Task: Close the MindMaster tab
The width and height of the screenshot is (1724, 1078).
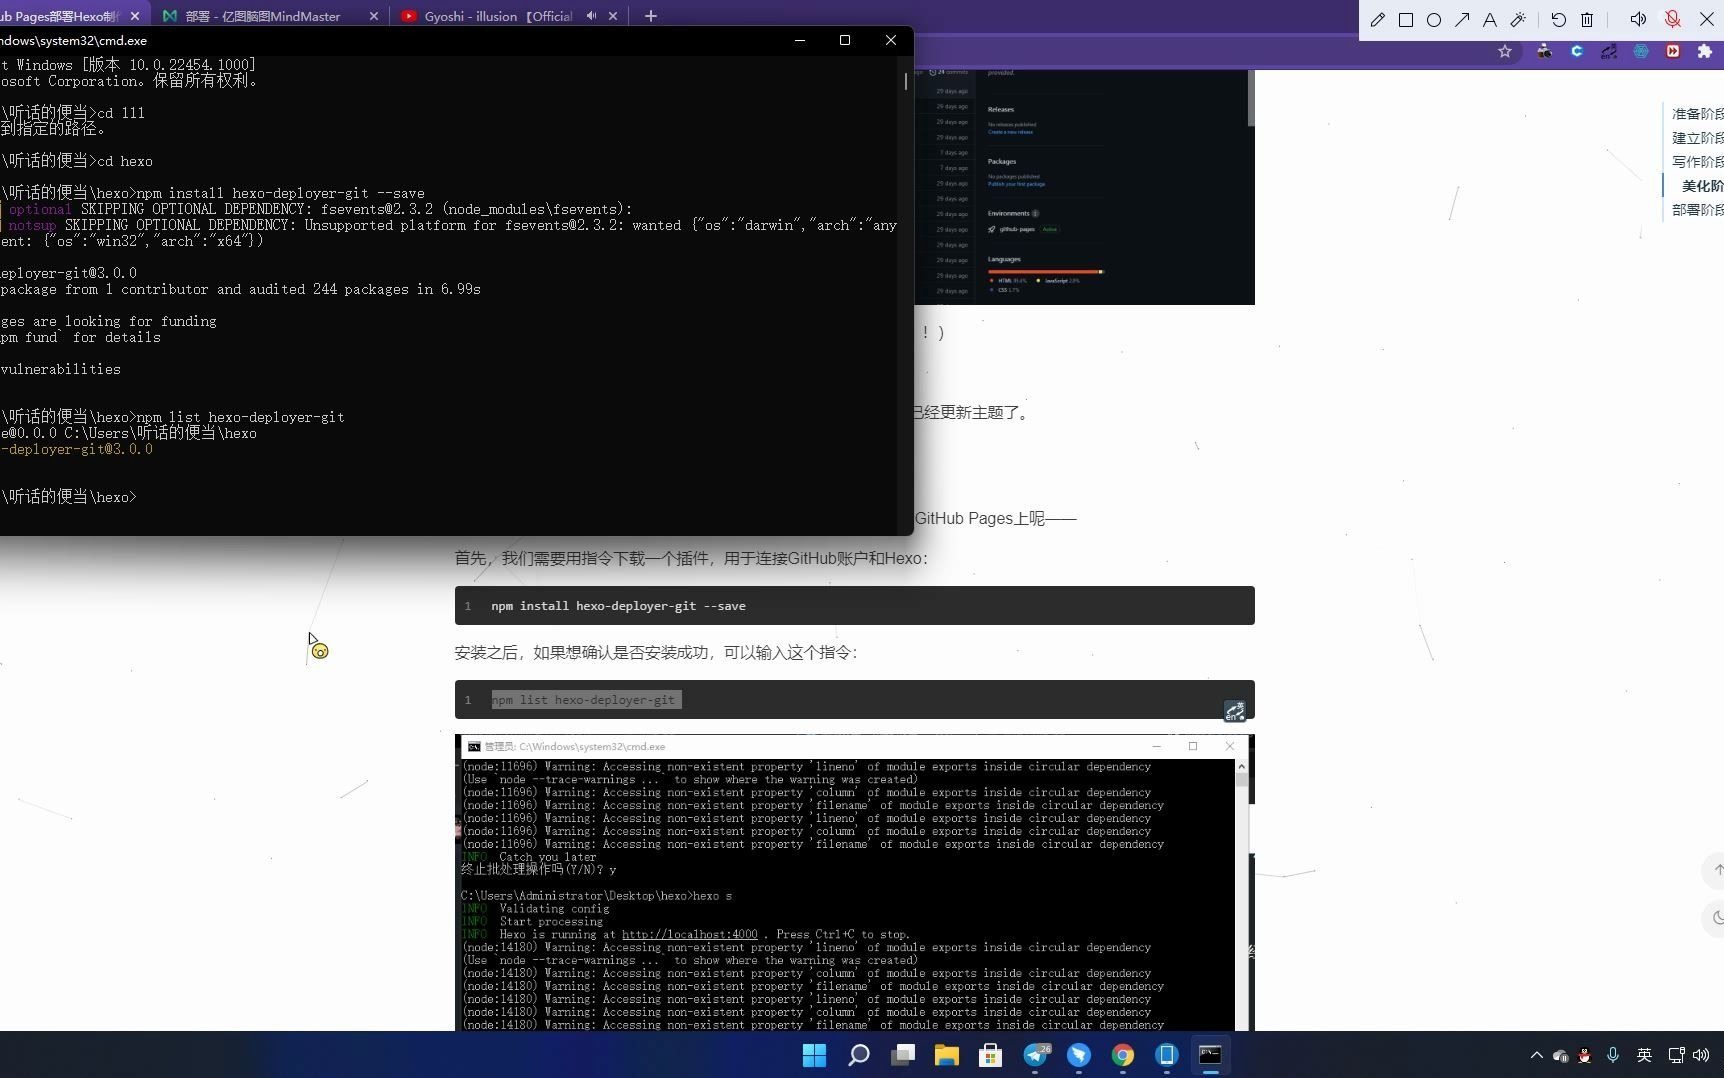Action: point(374,16)
